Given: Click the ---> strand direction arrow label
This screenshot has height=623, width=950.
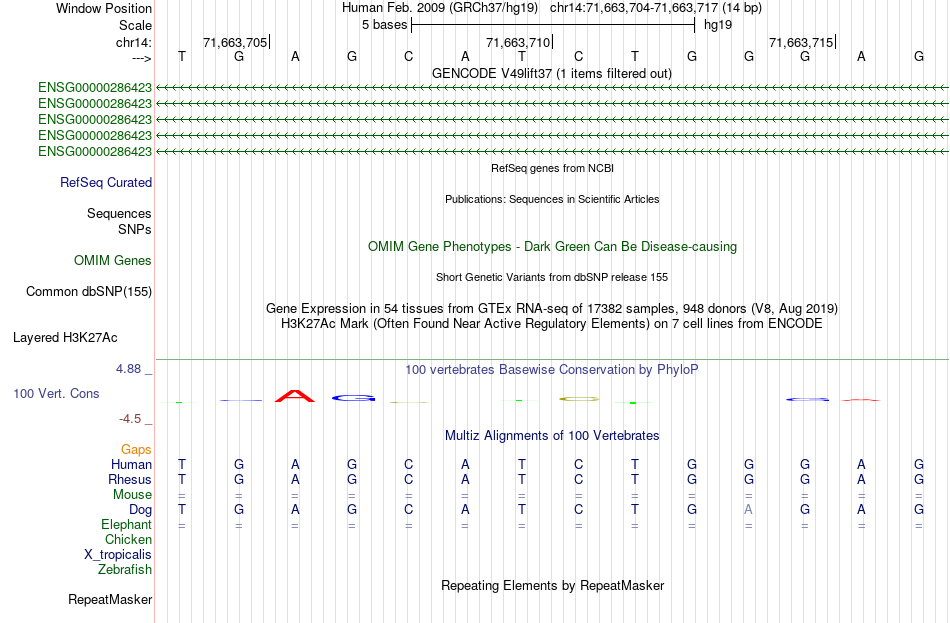Looking at the screenshot, I should [x=141, y=58].
